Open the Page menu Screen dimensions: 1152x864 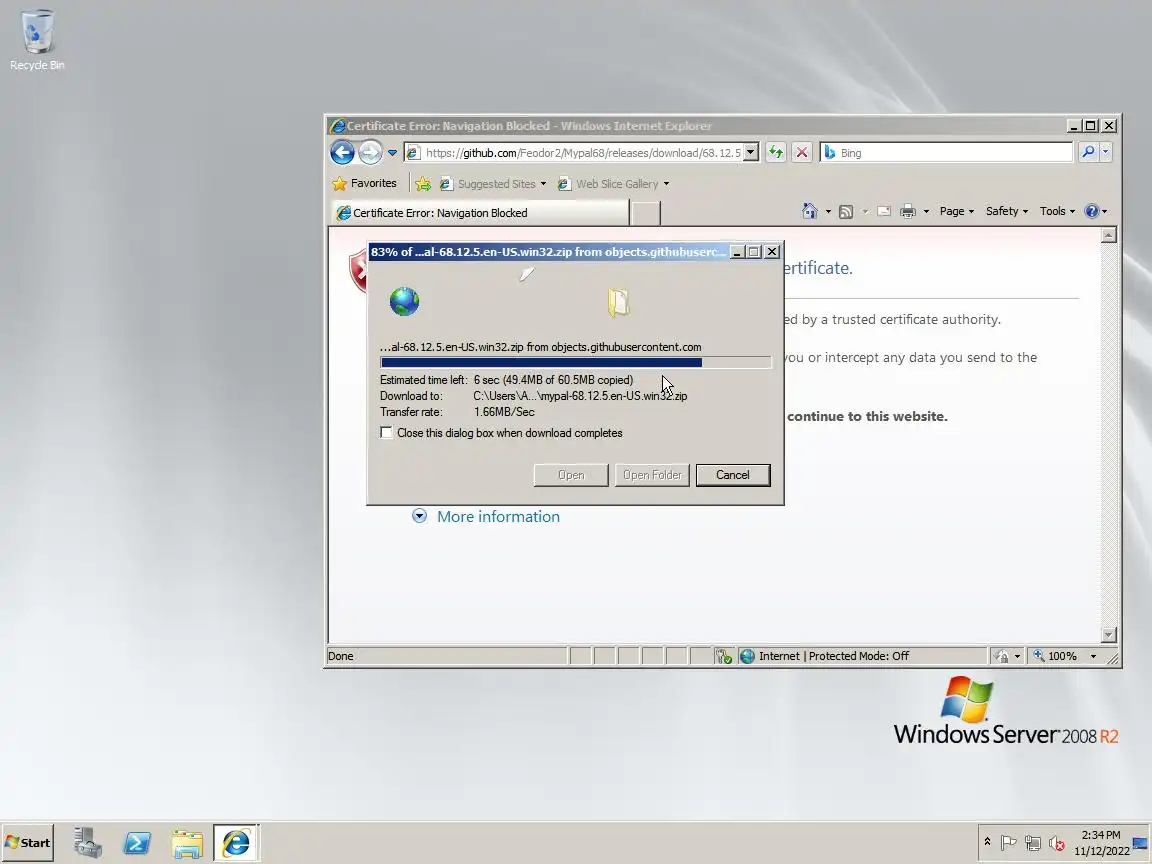coord(956,212)
